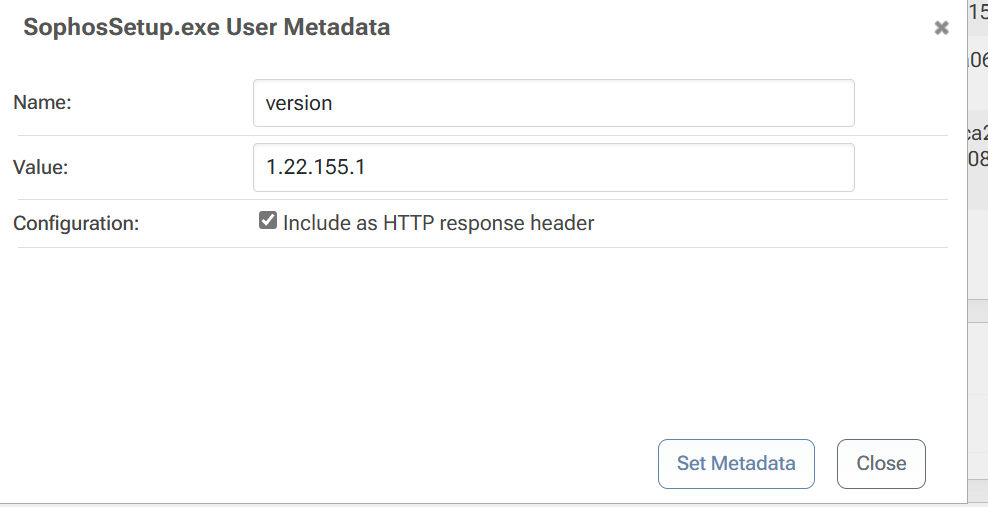
Task: Click the "Configuration:" row label
Action: click(x=76, y=224)
